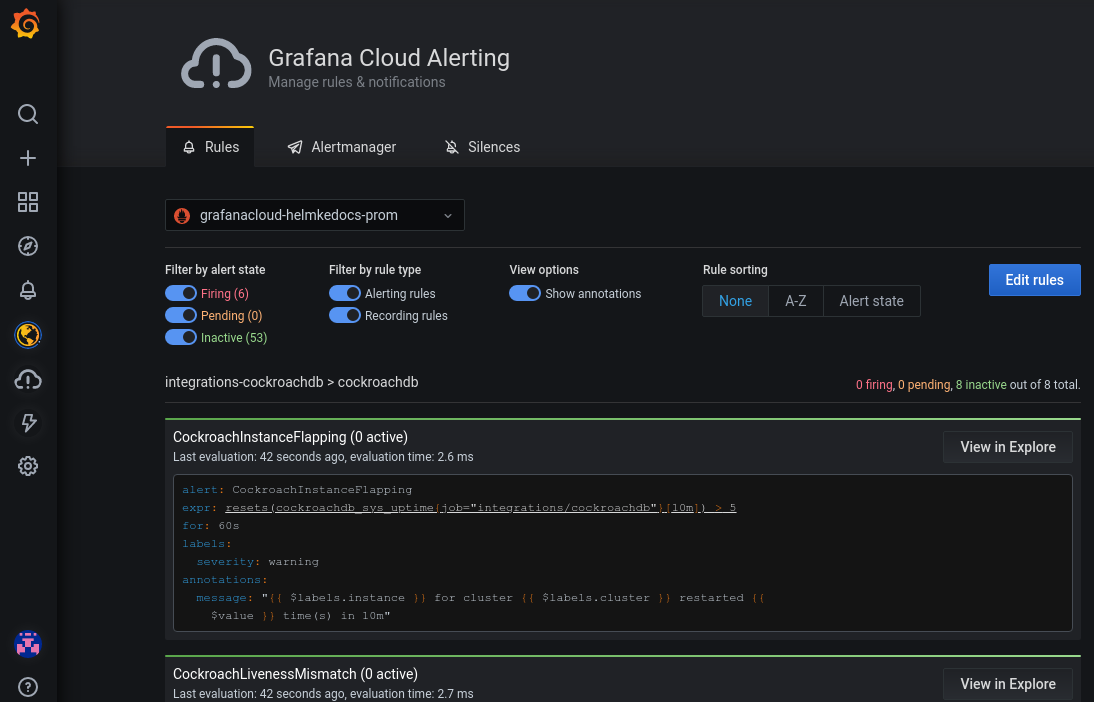Click the Grafana Cloud Alerting page title

click(x=389, y=58)
